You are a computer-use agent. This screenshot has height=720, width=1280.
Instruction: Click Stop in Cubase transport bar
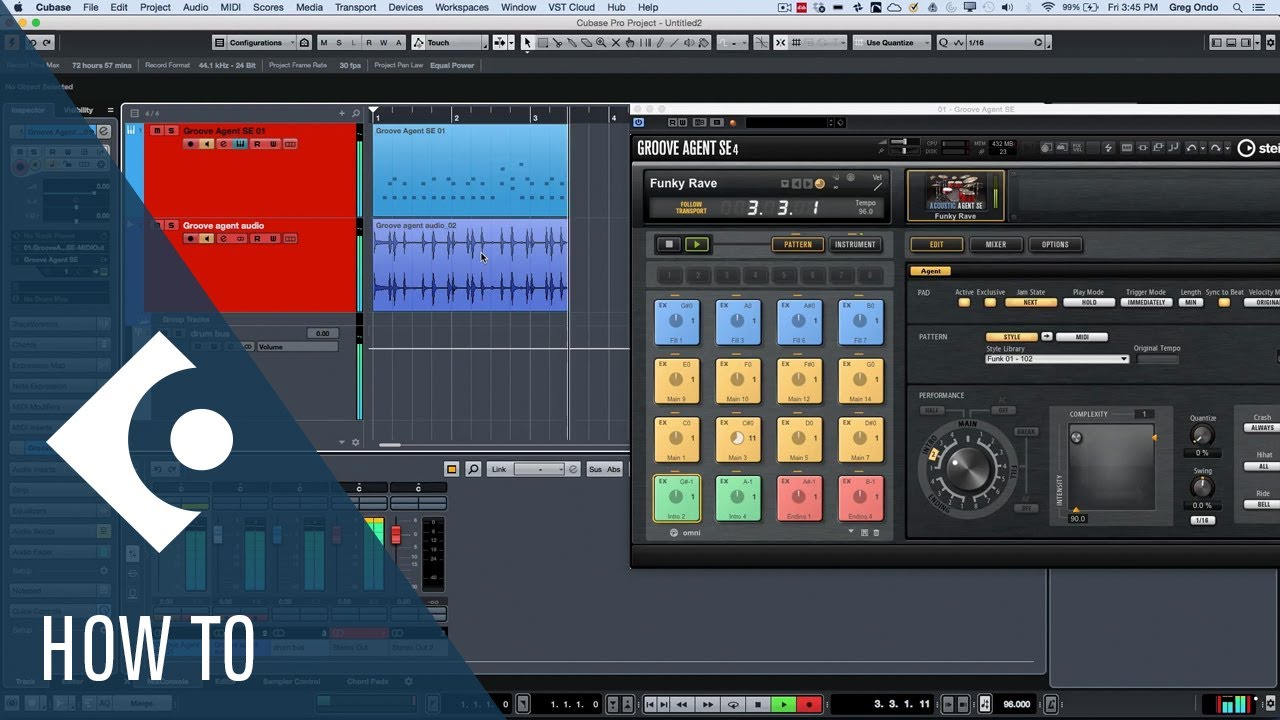pos(759,705)
